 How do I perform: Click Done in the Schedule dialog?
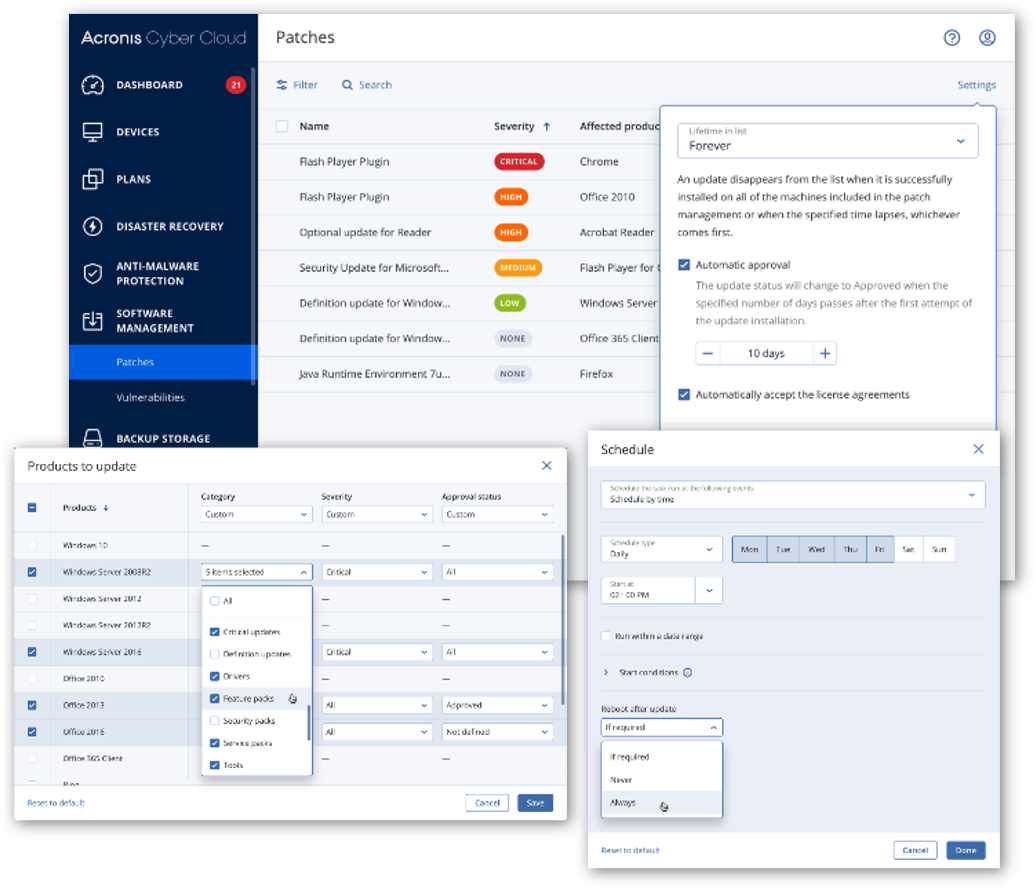[966, 850]
